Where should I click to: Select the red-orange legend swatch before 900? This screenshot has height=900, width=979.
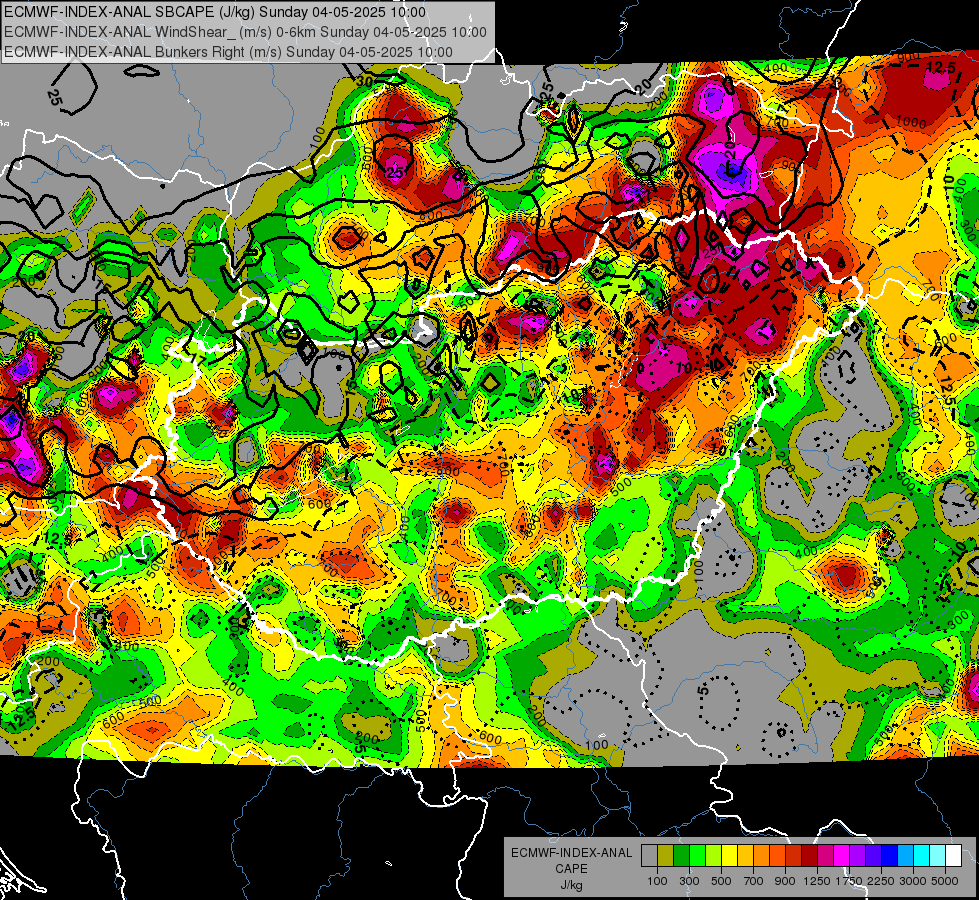coord(777,855)
